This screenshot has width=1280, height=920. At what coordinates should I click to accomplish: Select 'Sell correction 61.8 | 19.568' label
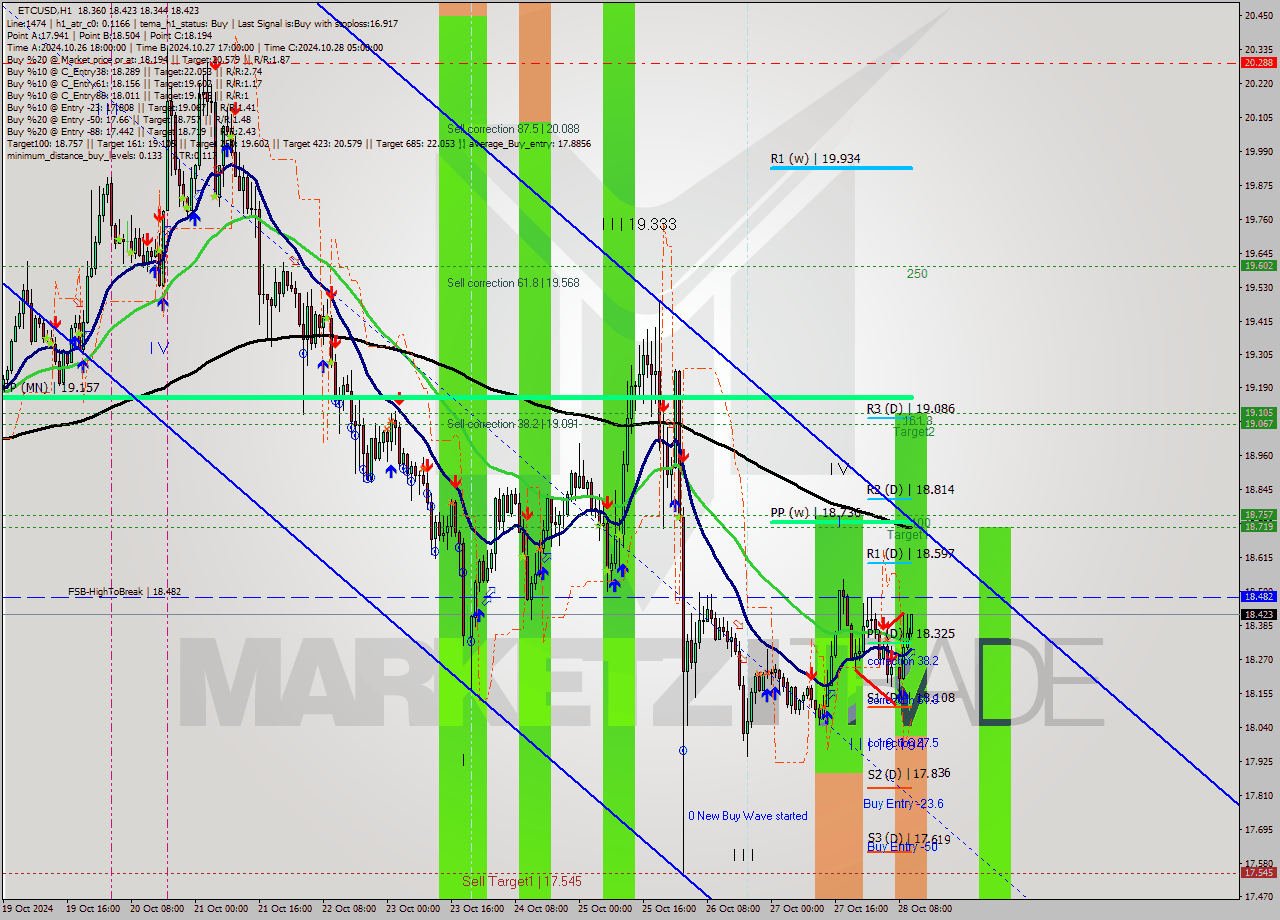pyautogui.click(x=513, y=283)
